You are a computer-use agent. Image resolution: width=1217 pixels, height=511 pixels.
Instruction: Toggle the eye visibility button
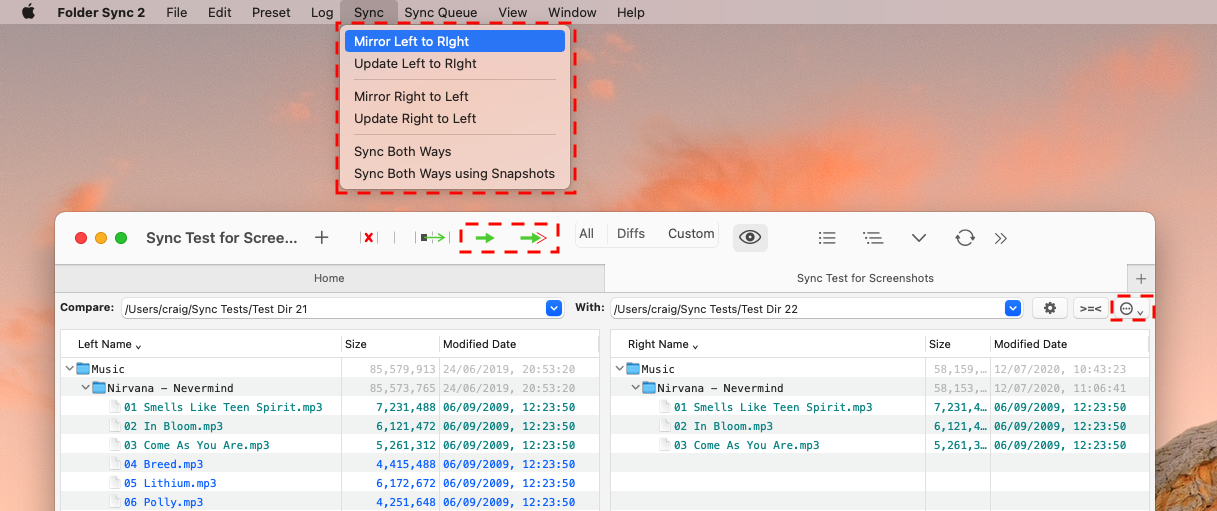coord(750,237)
